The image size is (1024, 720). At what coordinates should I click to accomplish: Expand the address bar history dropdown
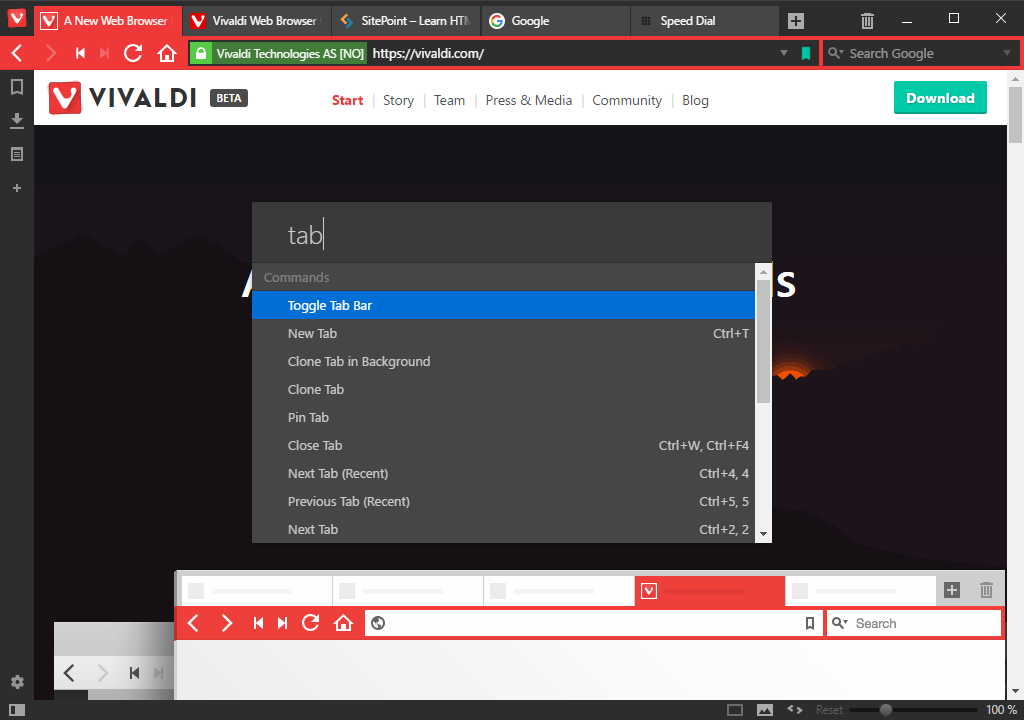pyautogui.click(x=784, y=53)
